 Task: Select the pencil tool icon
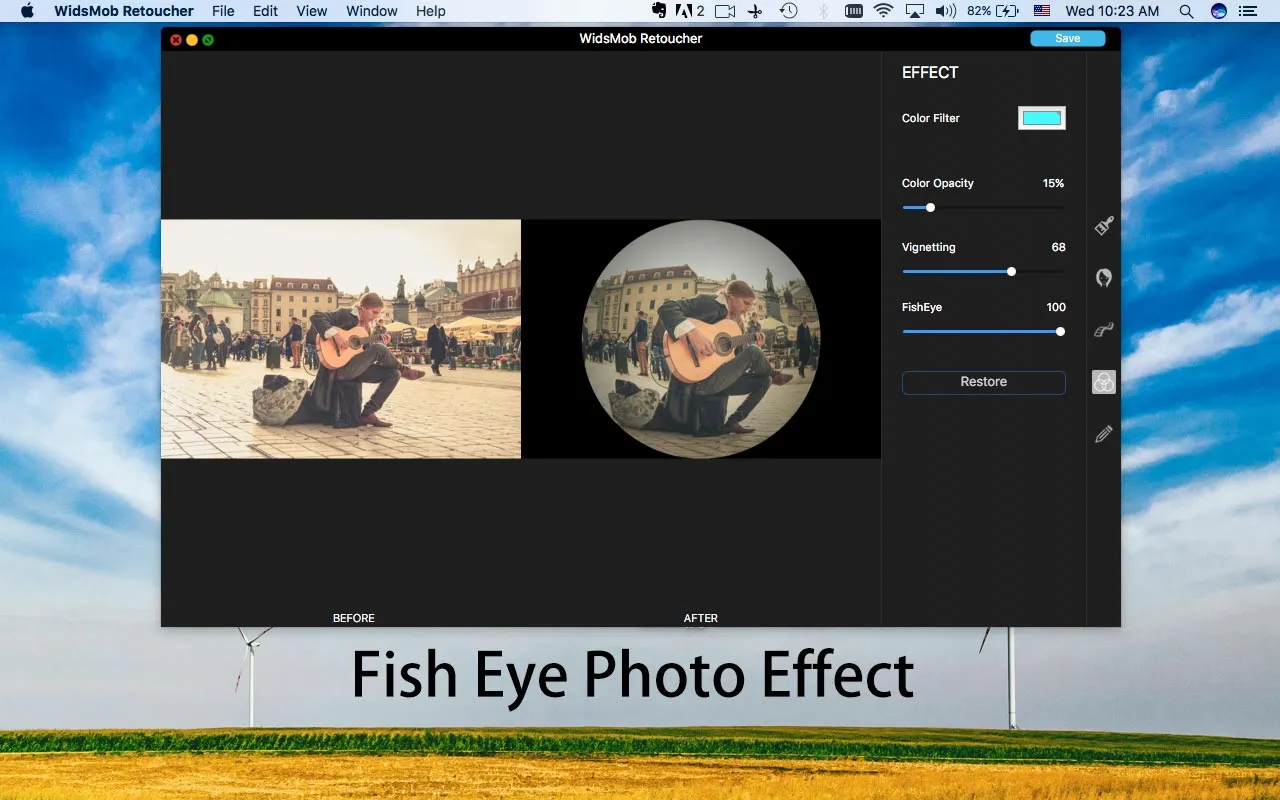(1104, 434)
